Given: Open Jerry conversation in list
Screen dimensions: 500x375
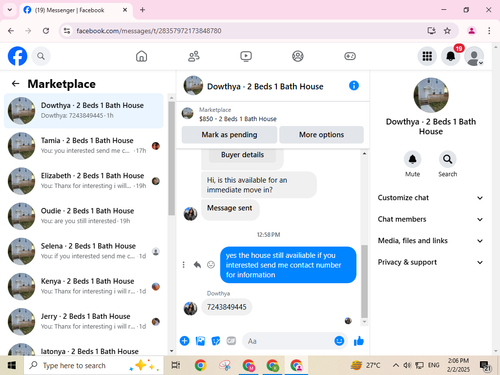Looking at the screenshot, I should pos(84,321).
